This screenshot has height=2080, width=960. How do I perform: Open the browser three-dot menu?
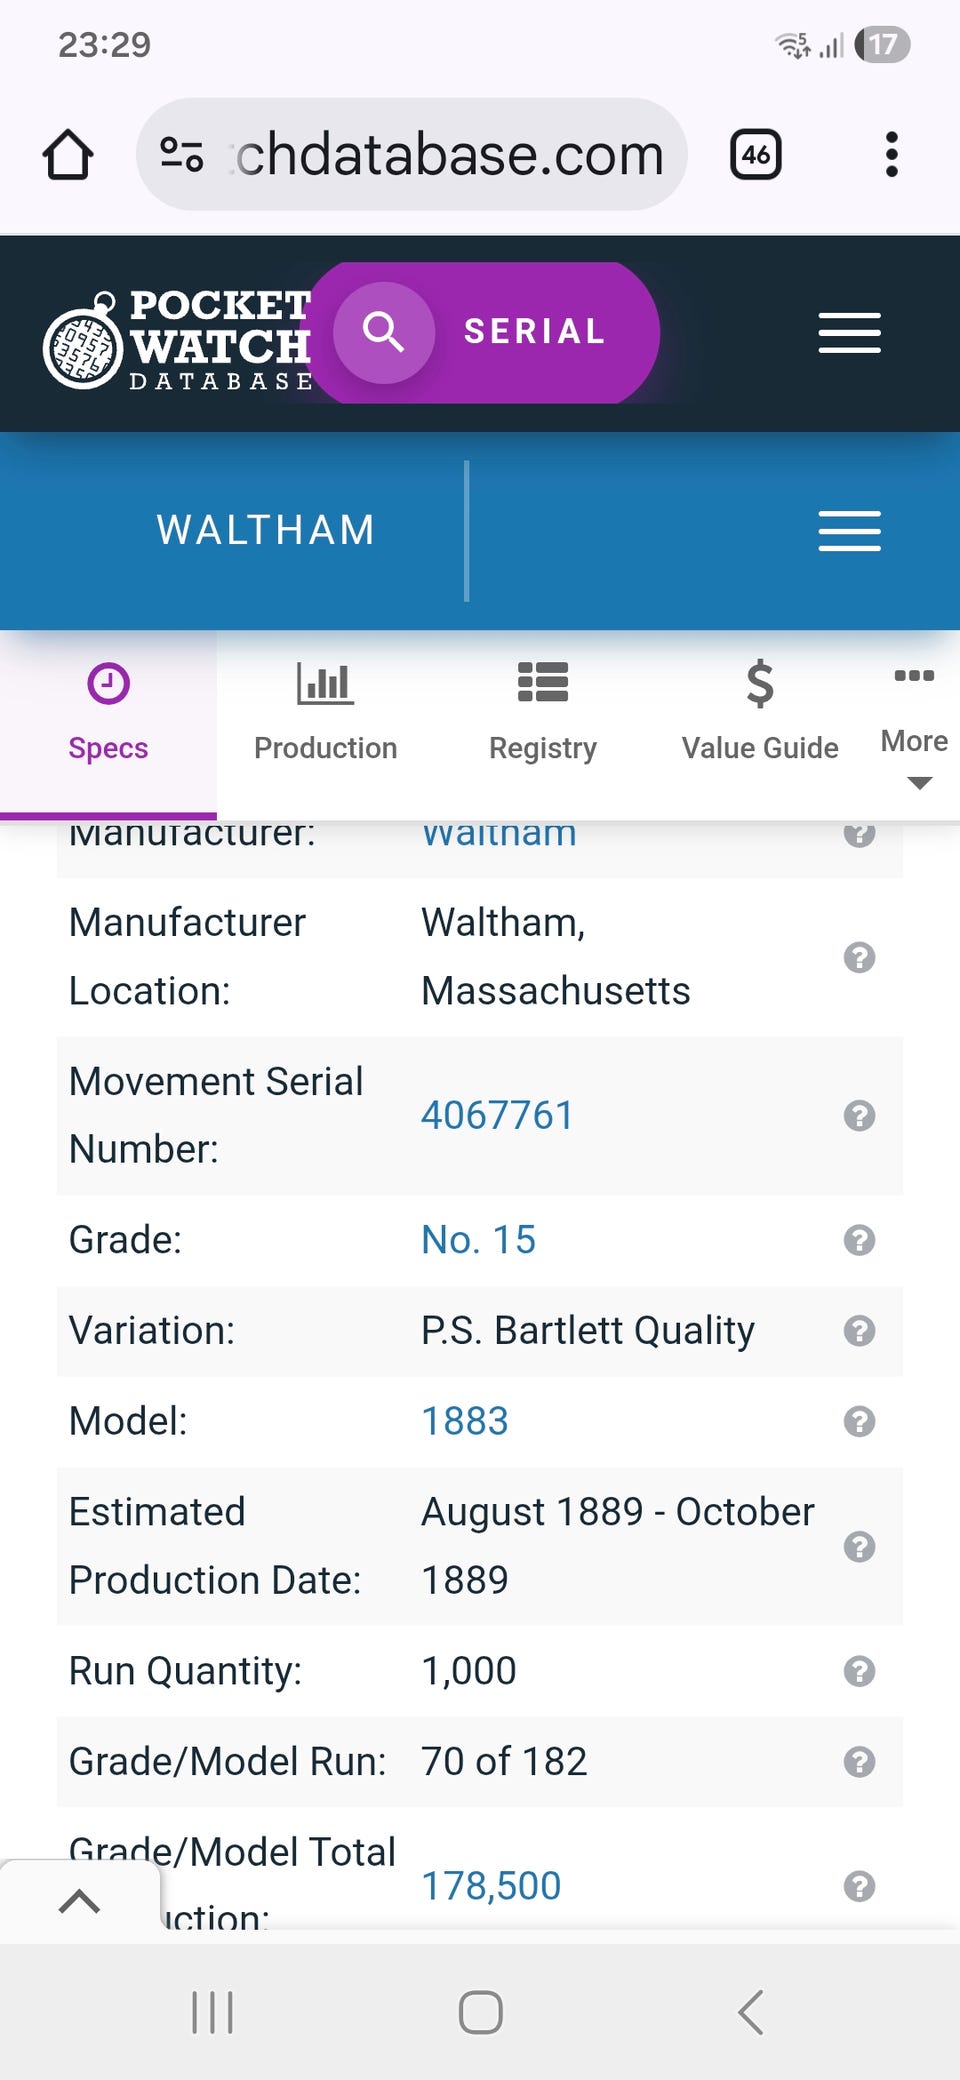[891, 155]
